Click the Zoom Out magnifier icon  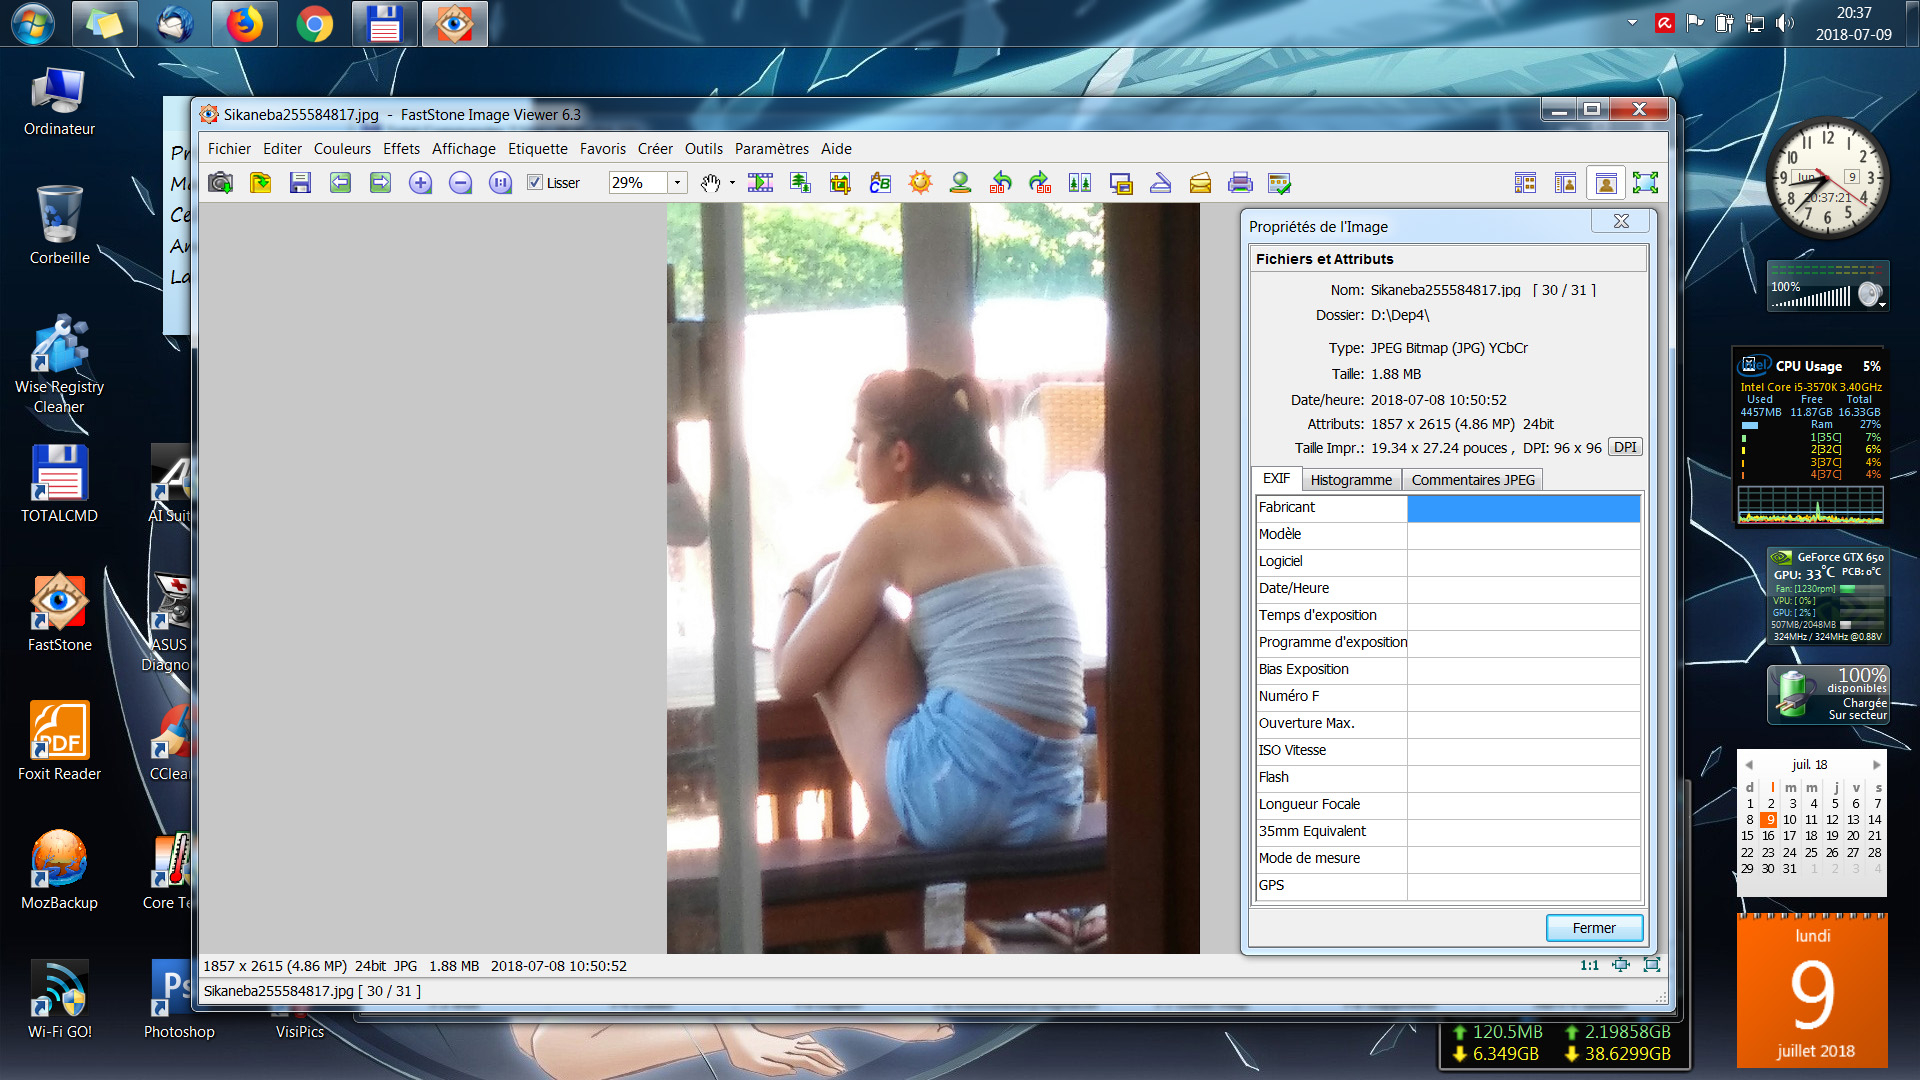click(x=460, y=183)
